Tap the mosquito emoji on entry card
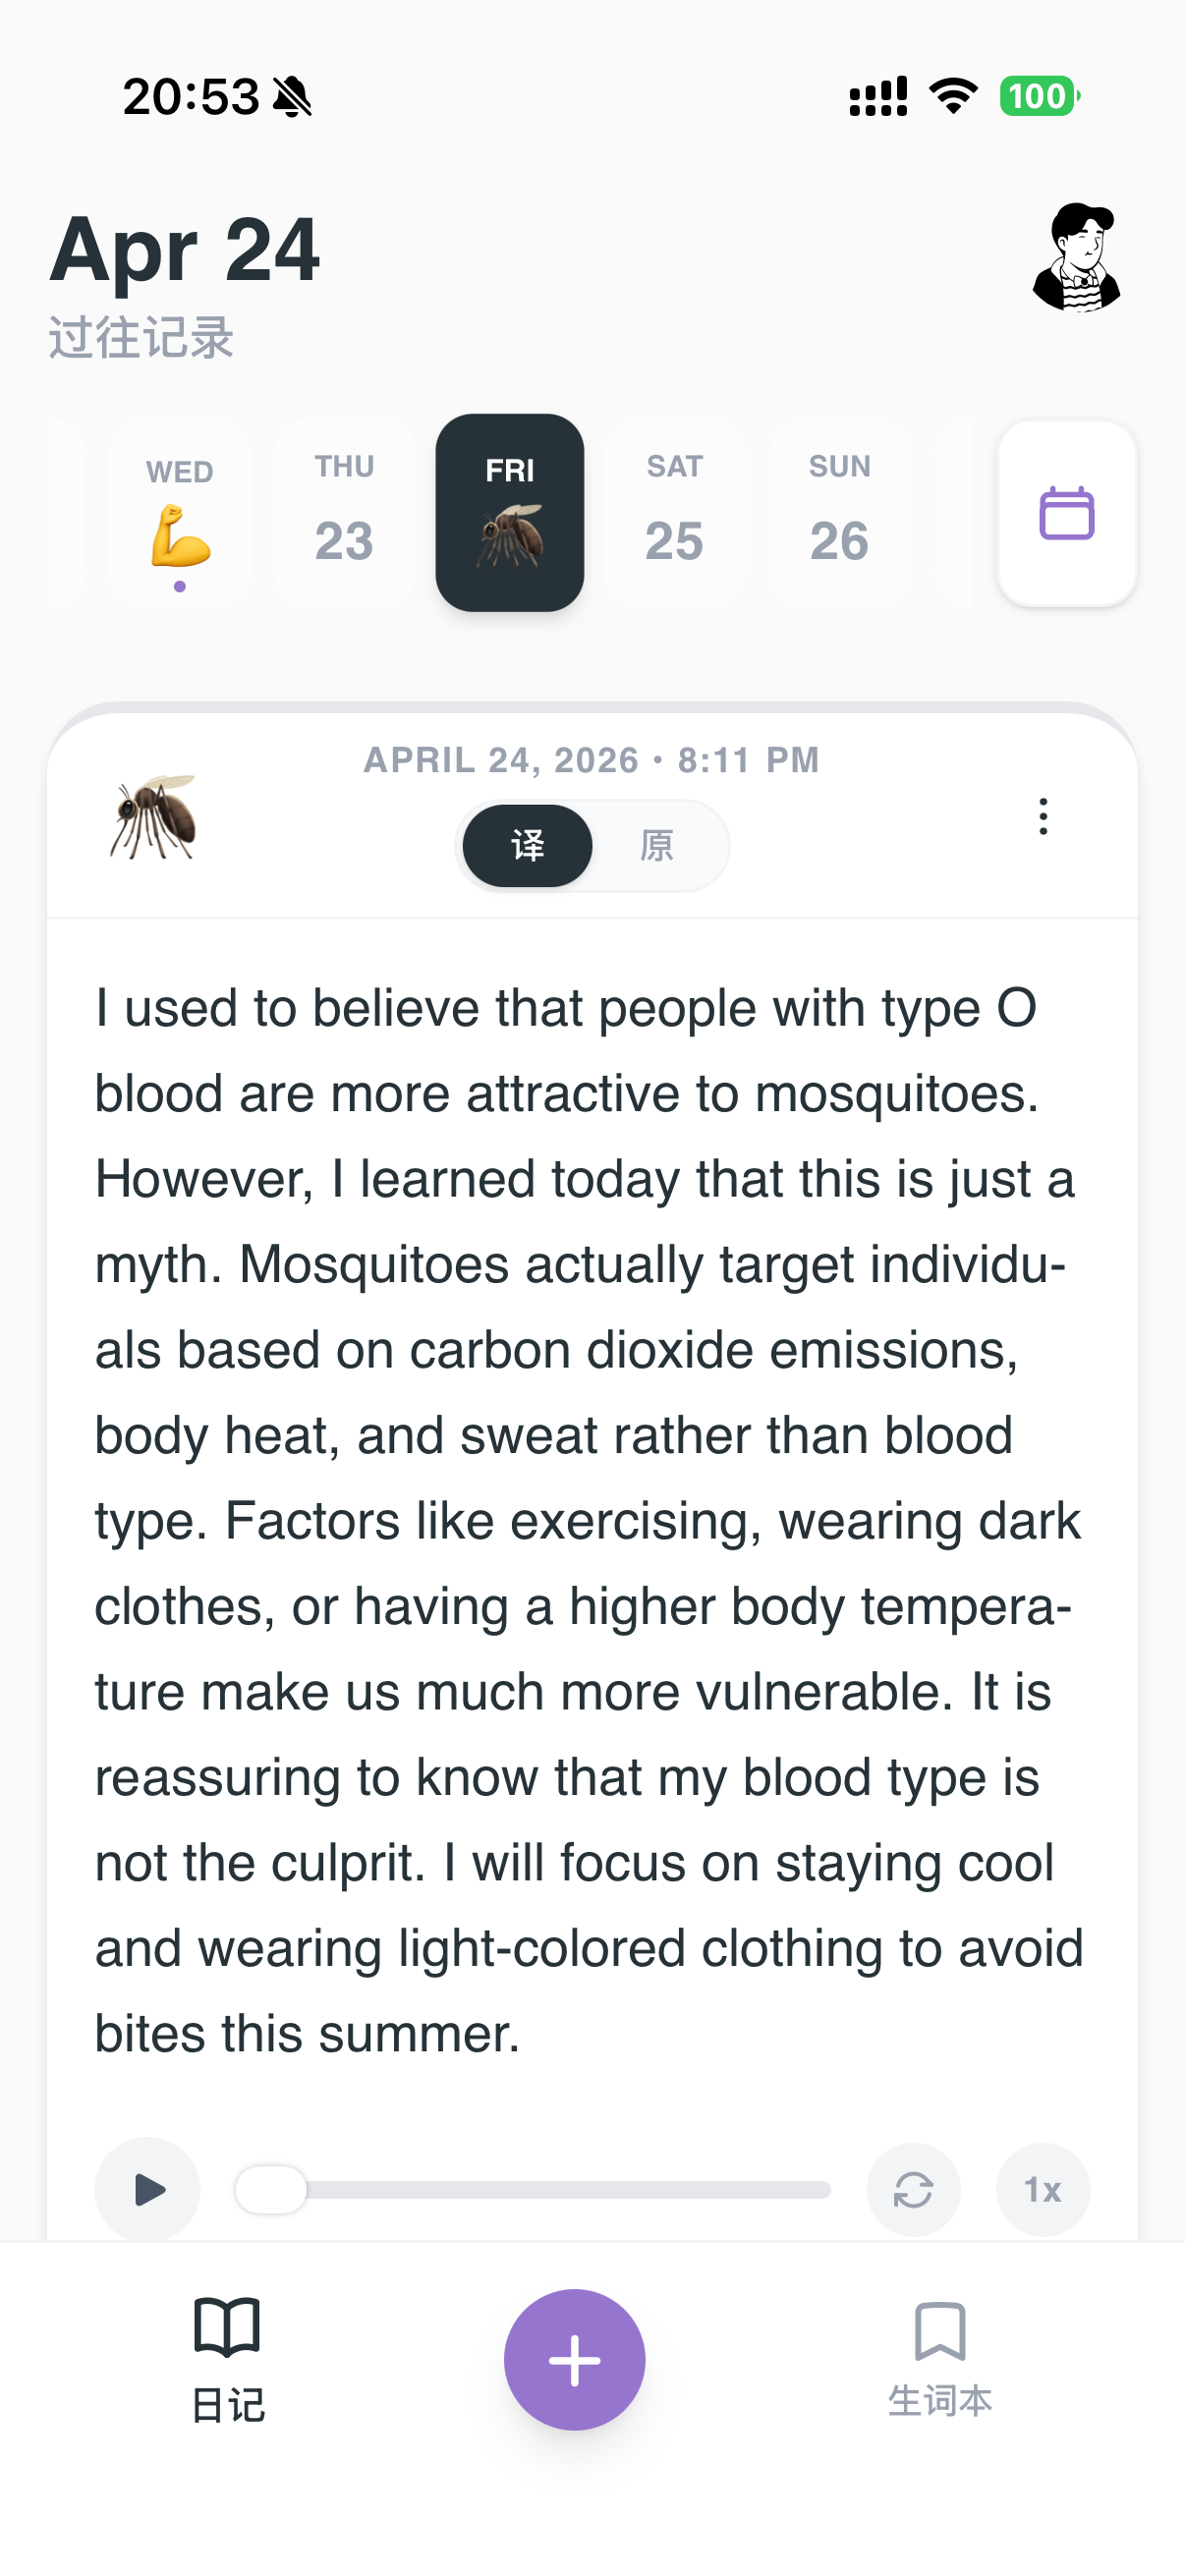 154,816
